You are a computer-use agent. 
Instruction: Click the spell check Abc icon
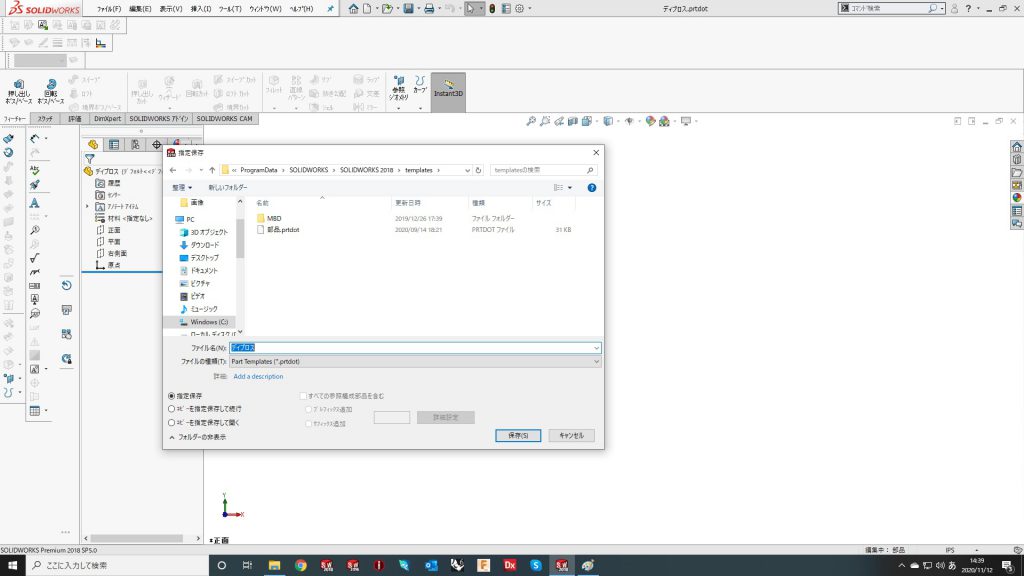pyautogui.click(x=35, y=170)
